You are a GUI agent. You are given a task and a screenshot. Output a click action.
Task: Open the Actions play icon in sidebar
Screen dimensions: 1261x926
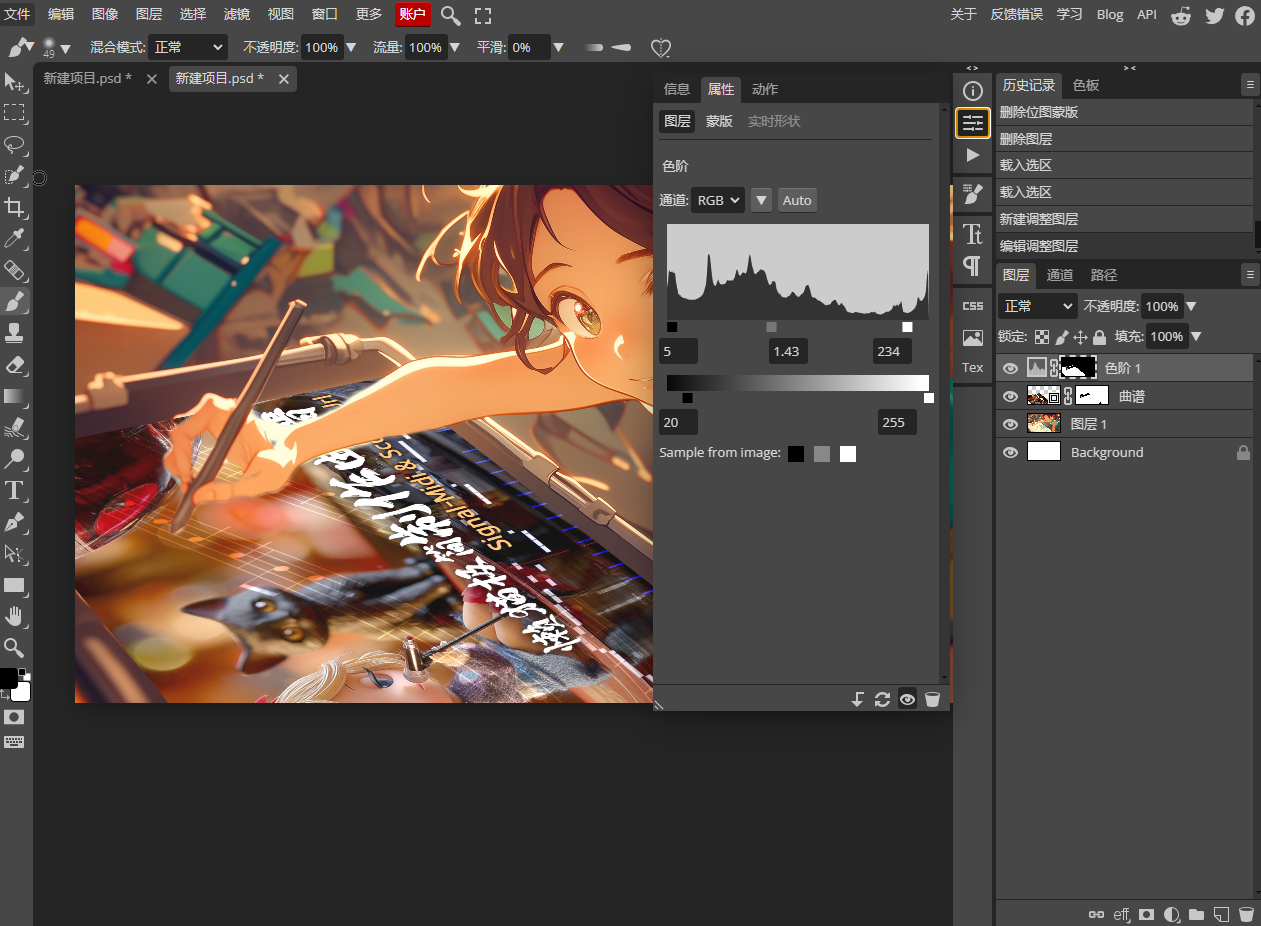pyautogui.click(x=972, y=155)
